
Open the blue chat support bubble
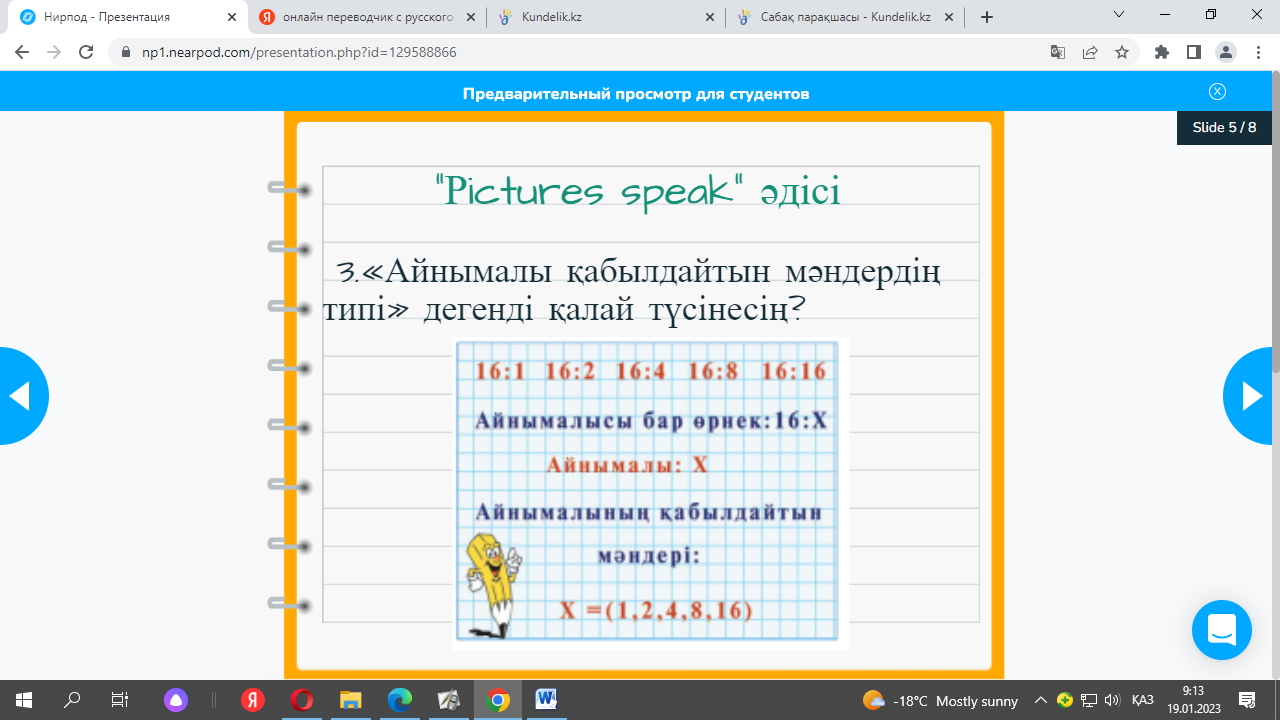coord(1222,630)
